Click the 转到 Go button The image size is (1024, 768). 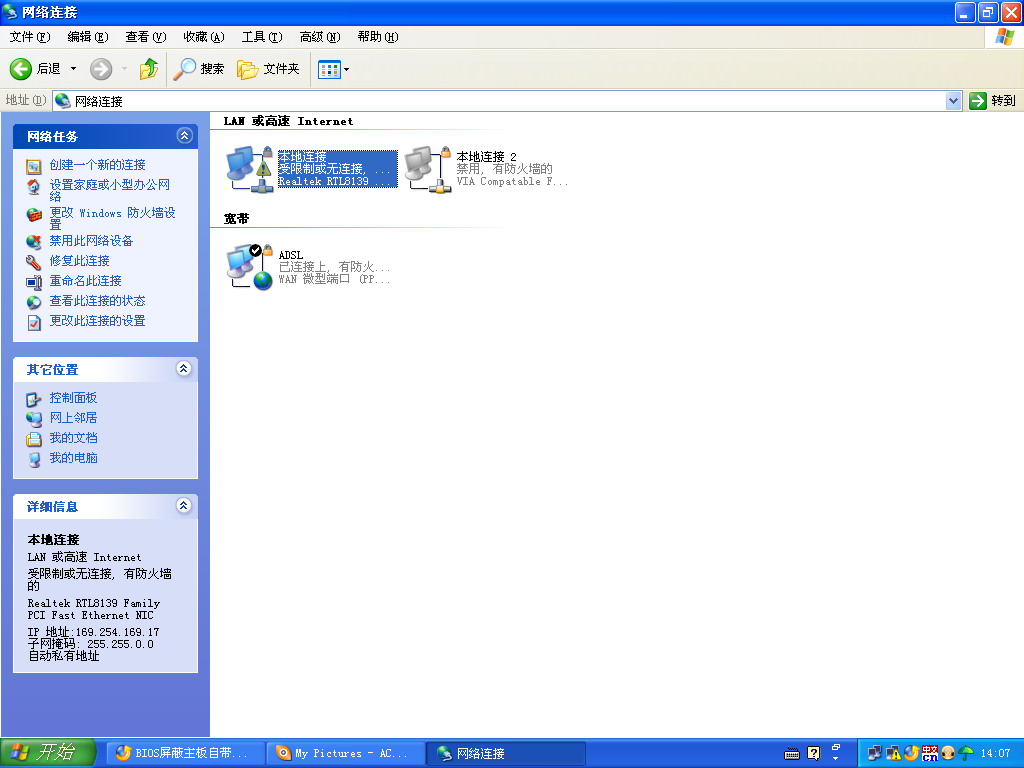pos(992,101)
